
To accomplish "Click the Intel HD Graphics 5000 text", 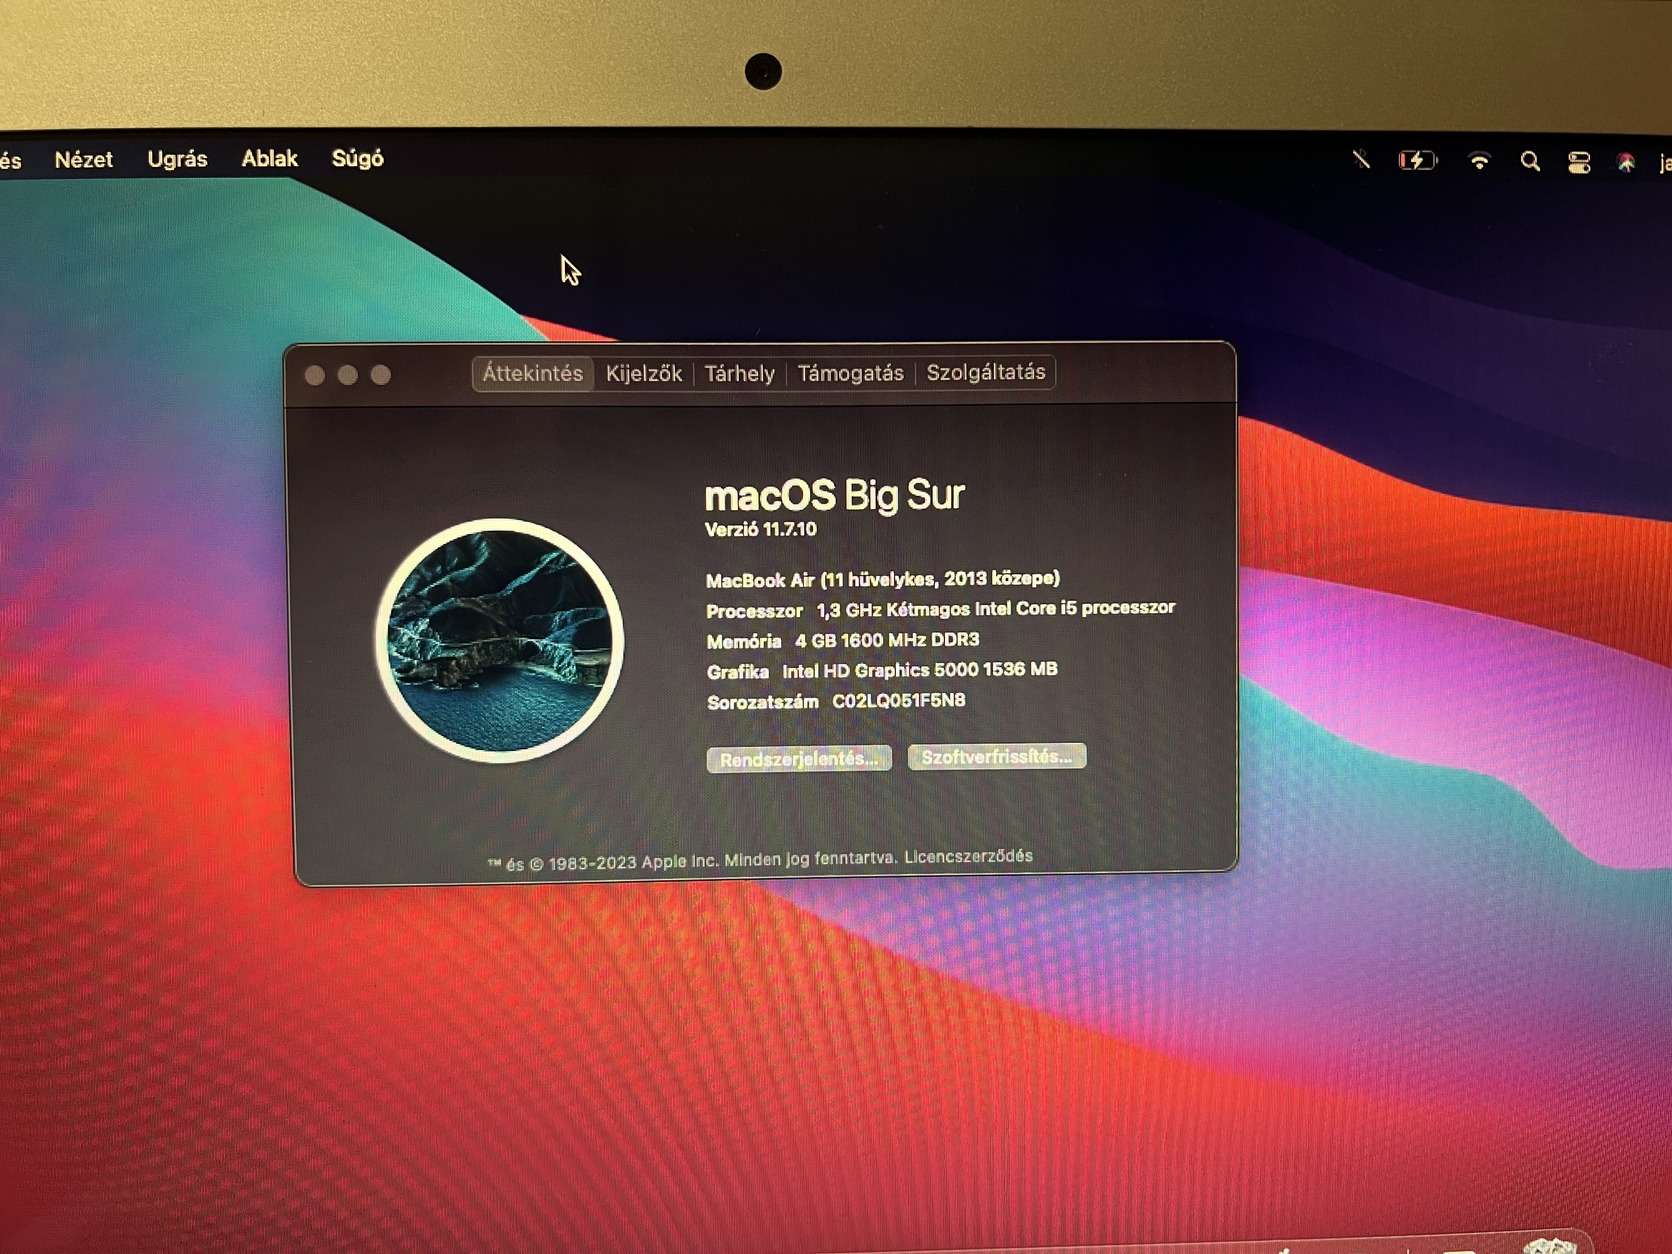I will pos(919,670).
